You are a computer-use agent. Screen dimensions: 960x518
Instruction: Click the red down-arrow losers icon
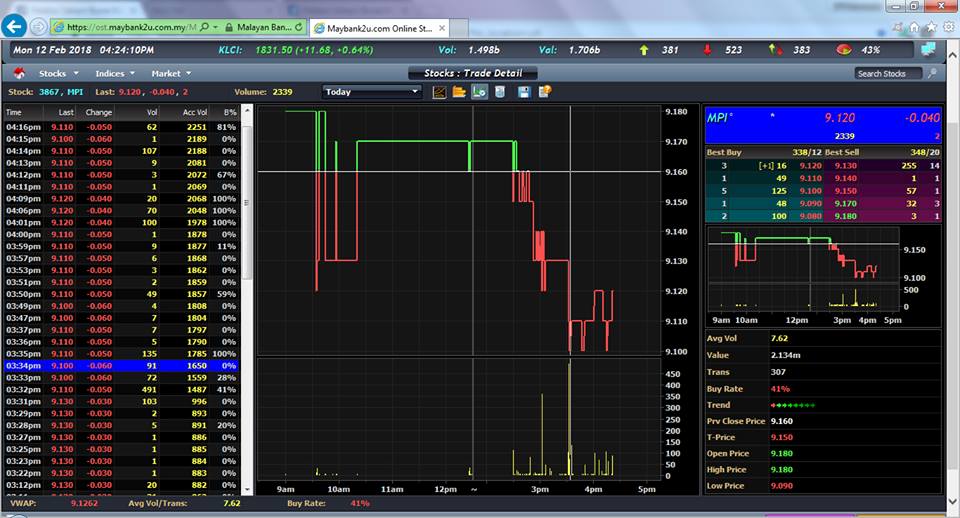coord(707,50)
